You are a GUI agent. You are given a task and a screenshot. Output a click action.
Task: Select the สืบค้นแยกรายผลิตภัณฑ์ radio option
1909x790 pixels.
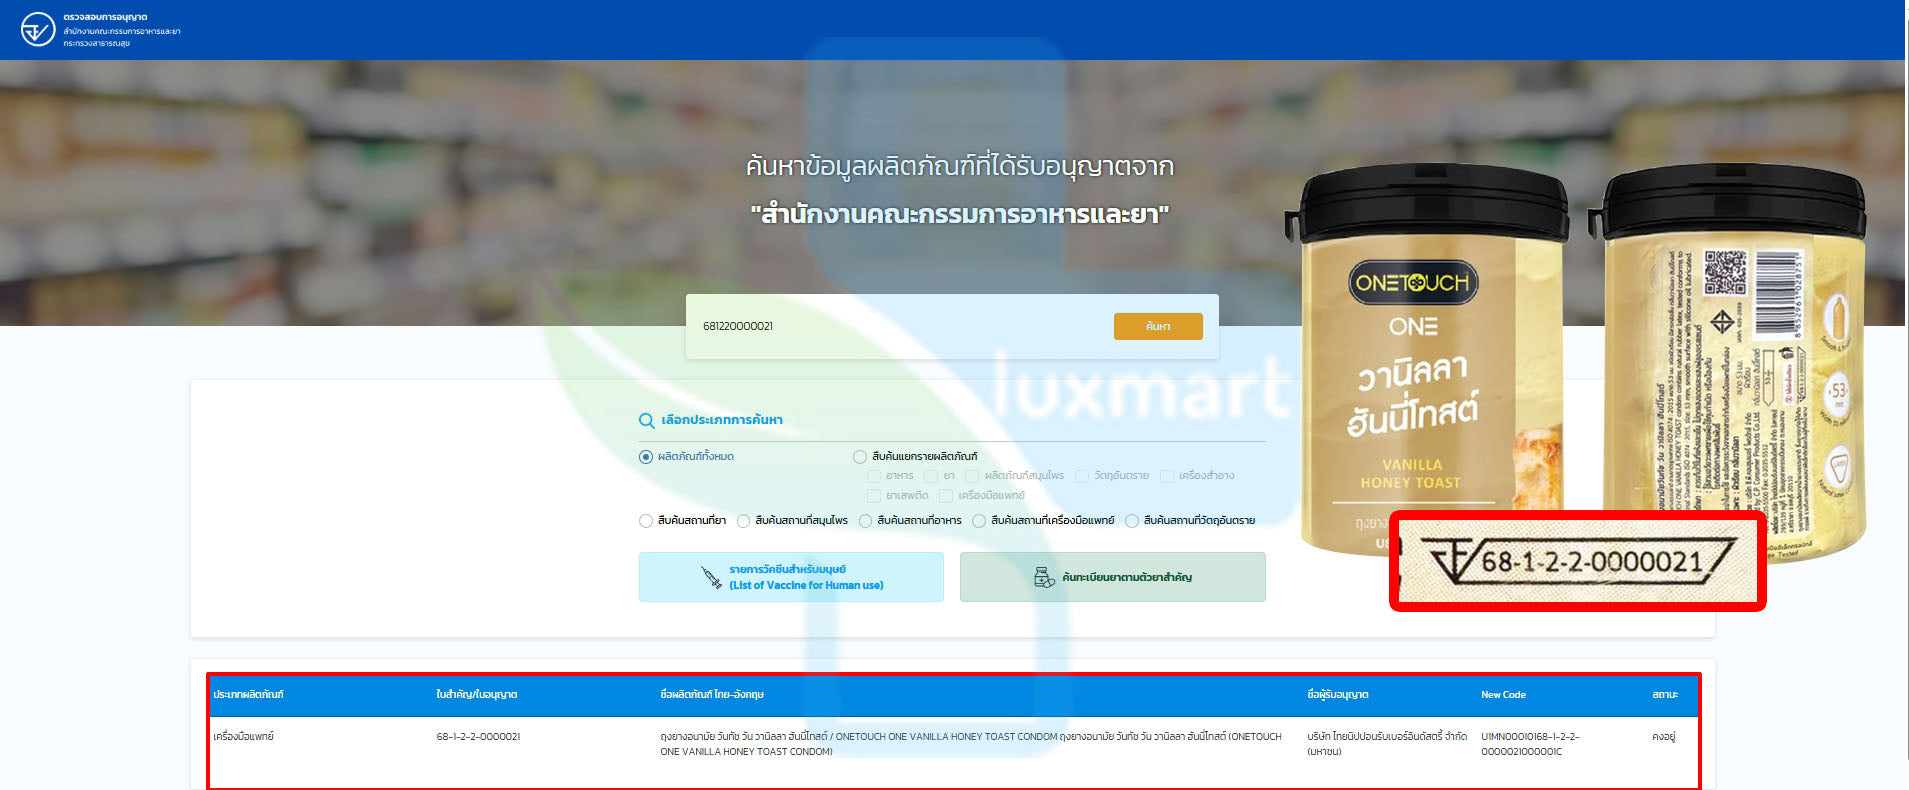click(x=859, y=457)
